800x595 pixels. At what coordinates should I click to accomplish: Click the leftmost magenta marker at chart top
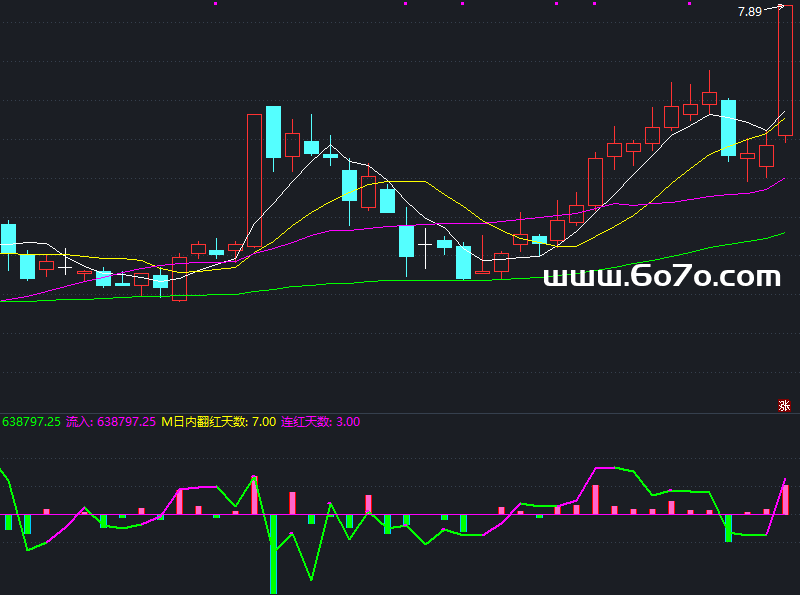click(x=215, y=4)
